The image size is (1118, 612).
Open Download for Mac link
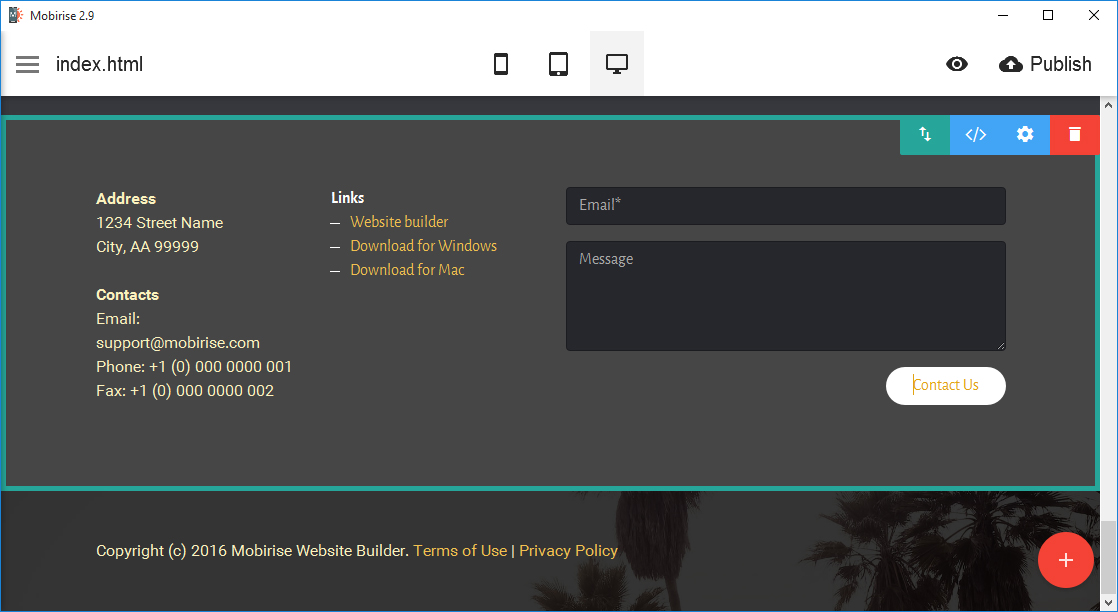(x=407, y=270)
